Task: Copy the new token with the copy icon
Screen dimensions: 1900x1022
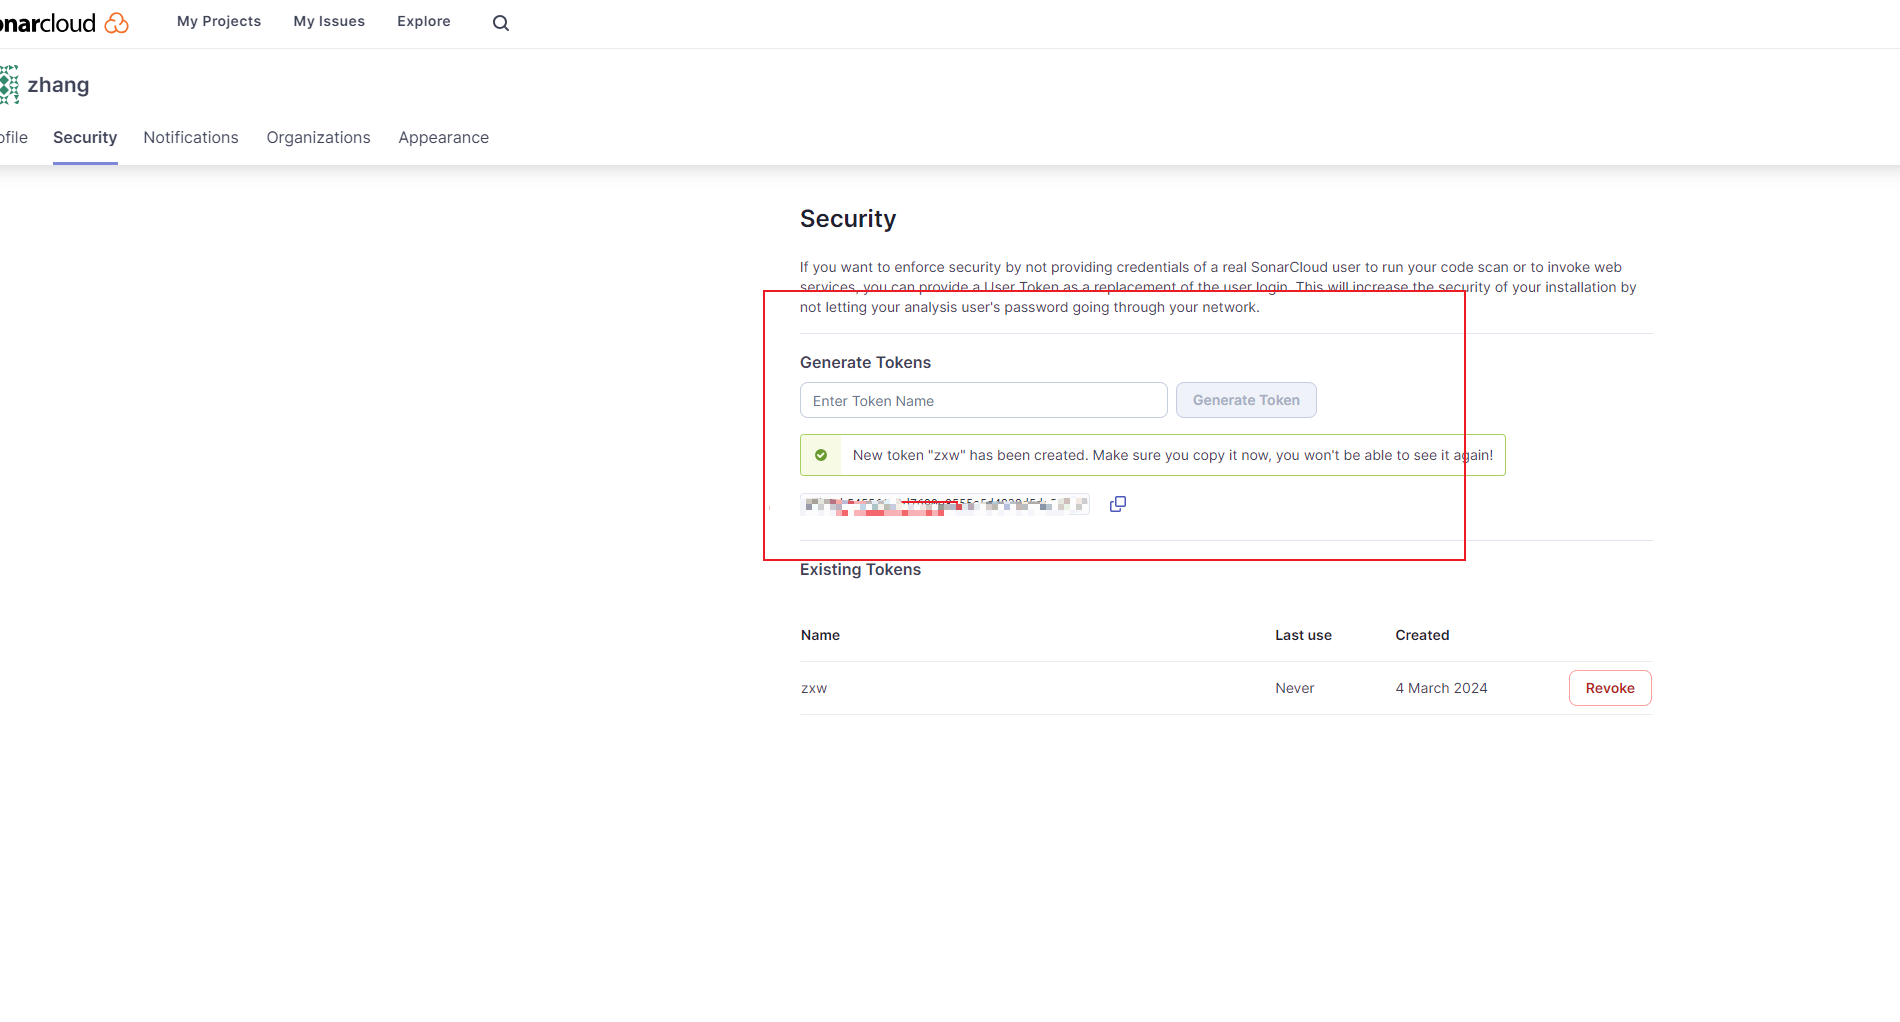Action: pos(1118,504)
